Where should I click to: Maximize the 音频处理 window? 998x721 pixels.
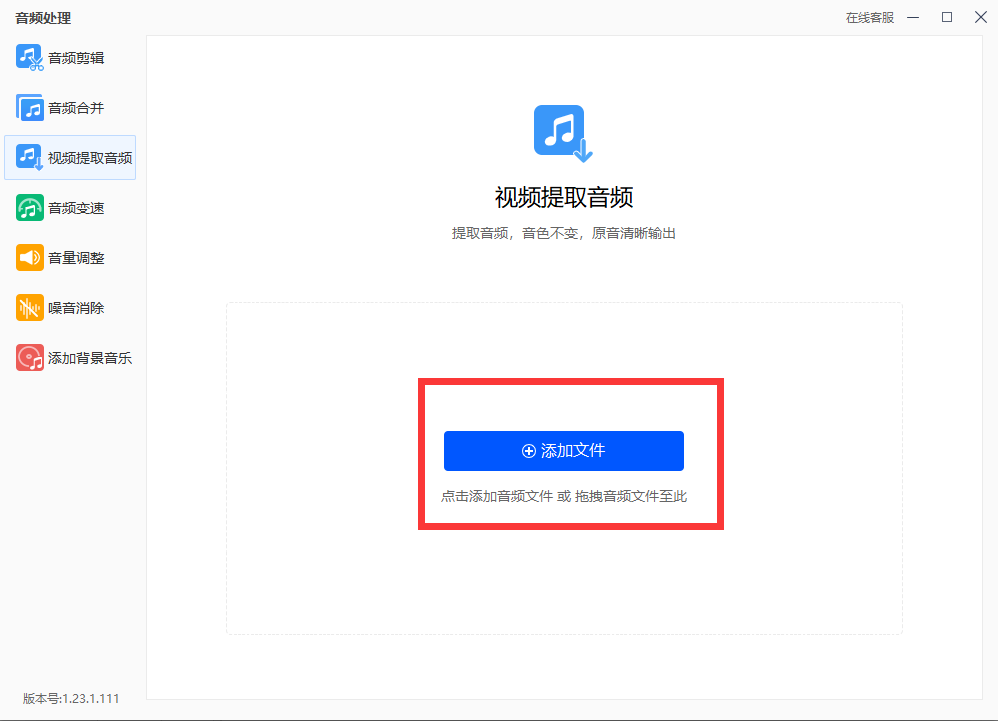[x=947, y=17]
